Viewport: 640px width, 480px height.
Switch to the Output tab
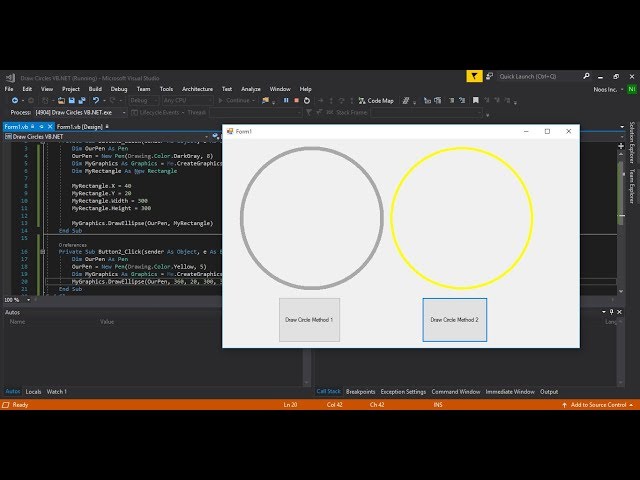(x=549, y=392)
